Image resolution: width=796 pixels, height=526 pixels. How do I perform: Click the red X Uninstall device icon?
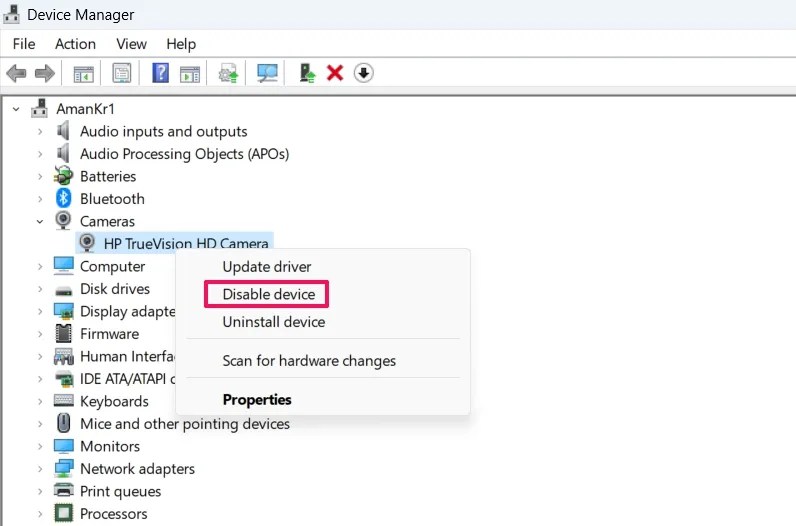click(335, 73)
